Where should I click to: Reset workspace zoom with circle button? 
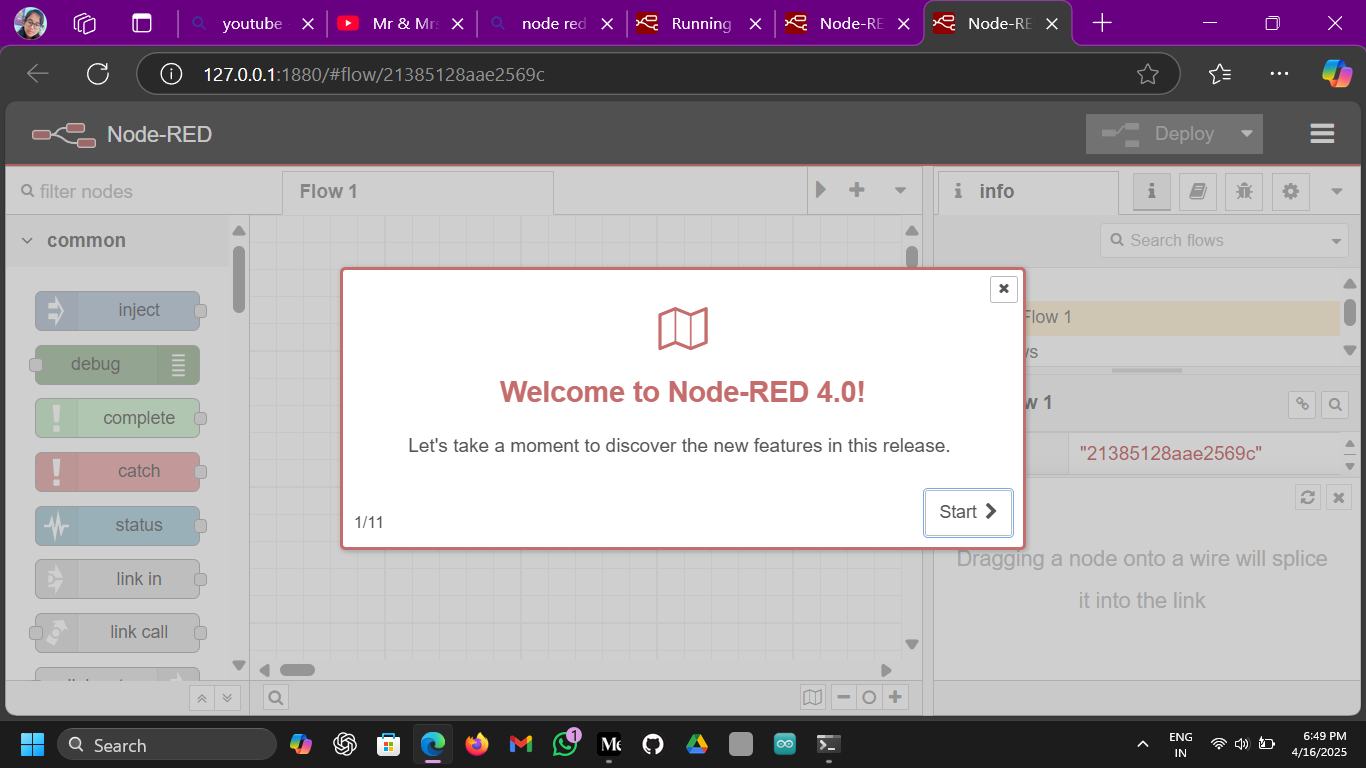(x=869, y=698)
